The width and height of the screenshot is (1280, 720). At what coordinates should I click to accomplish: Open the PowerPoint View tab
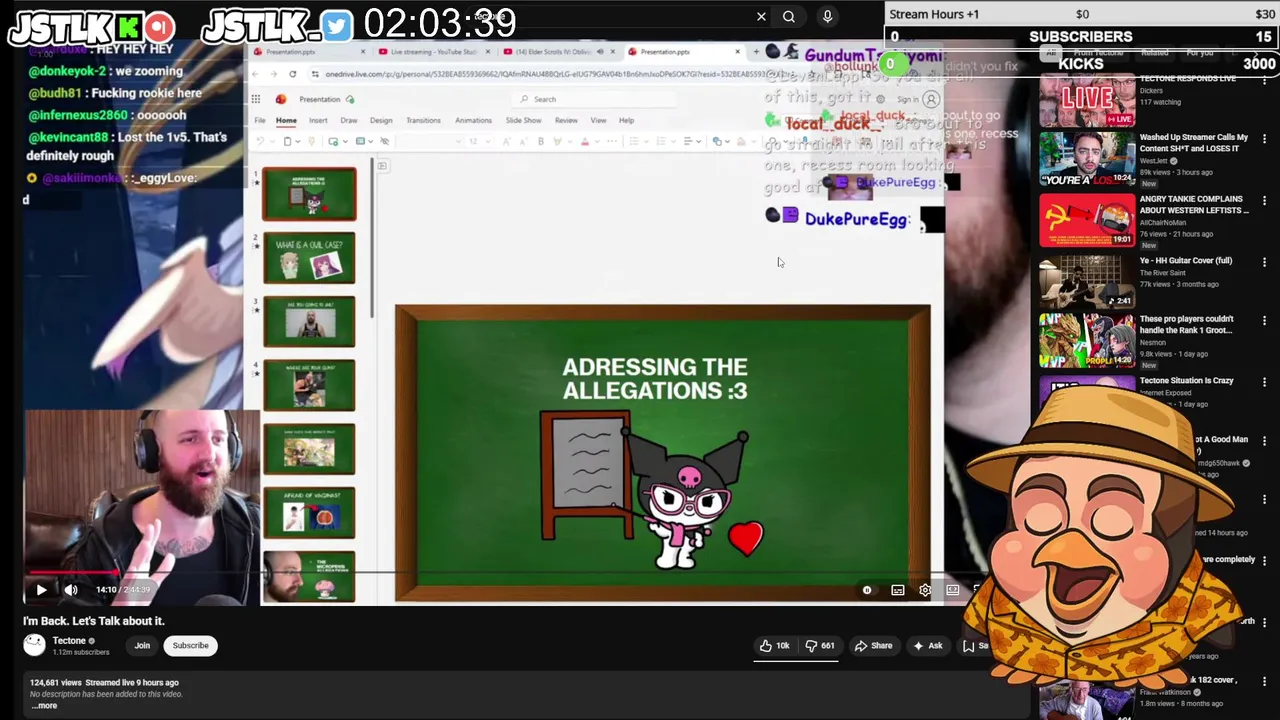click(598, 120)
